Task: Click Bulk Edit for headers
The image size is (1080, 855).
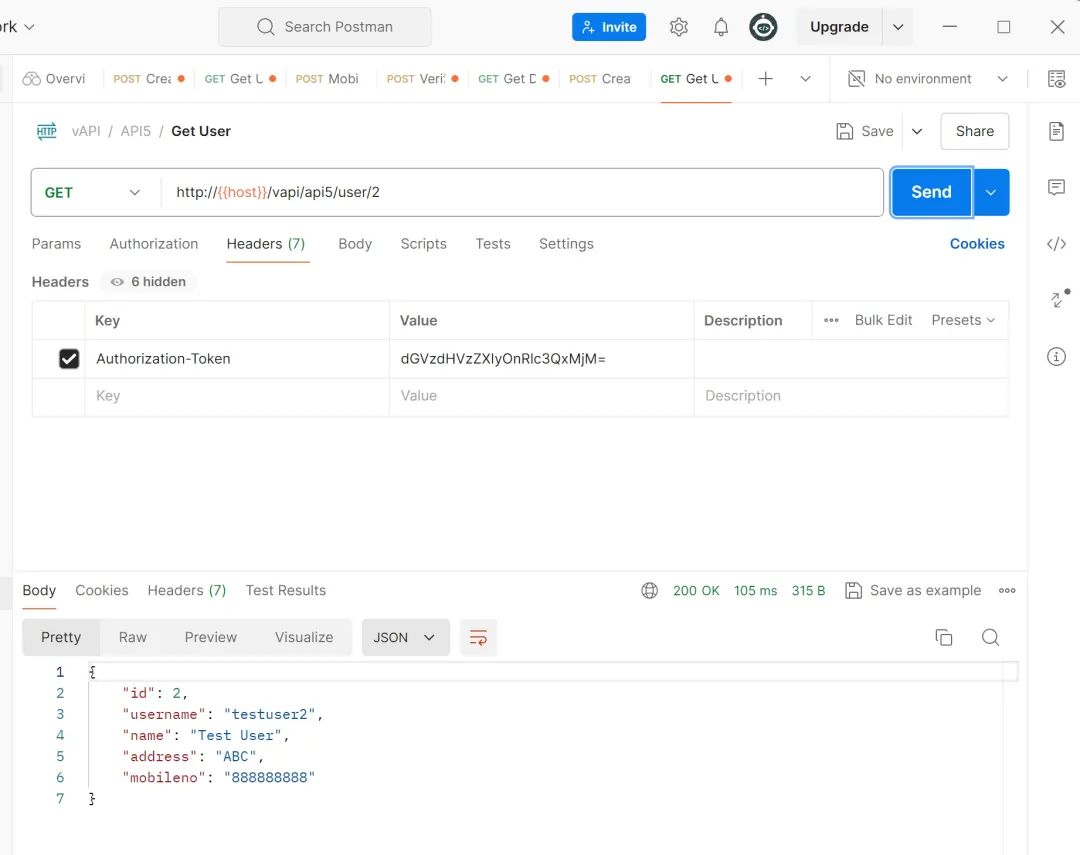Action: (883, 320)
